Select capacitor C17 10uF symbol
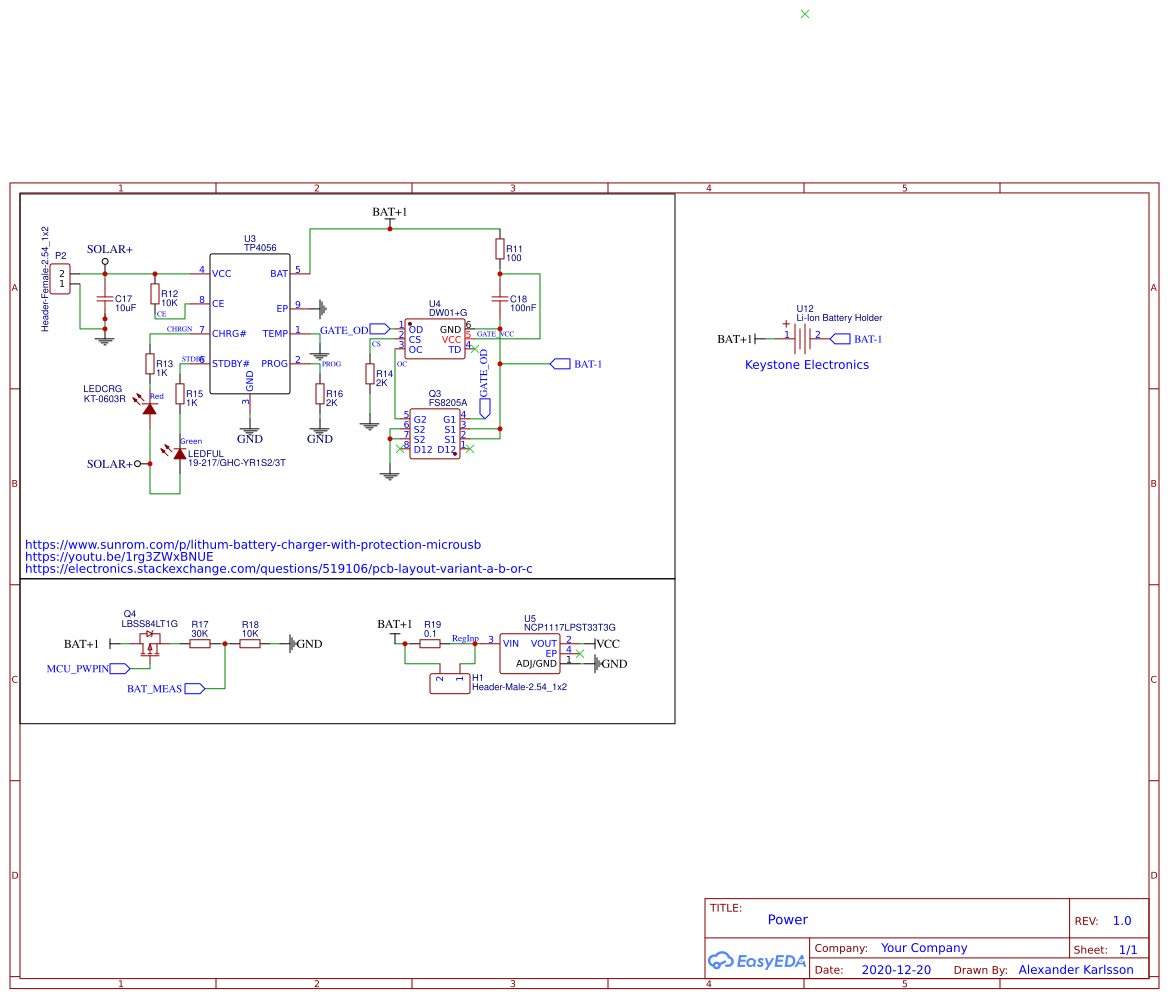The height and width of the screenshot is (999, 1169). (x=104, y=299)
